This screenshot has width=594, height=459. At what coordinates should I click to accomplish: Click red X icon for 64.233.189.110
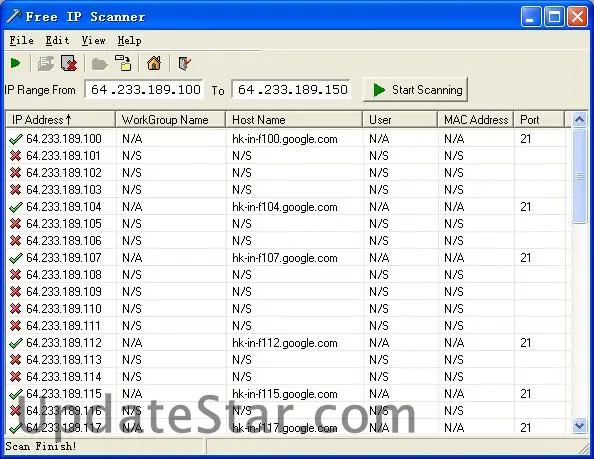pos(16,309)
